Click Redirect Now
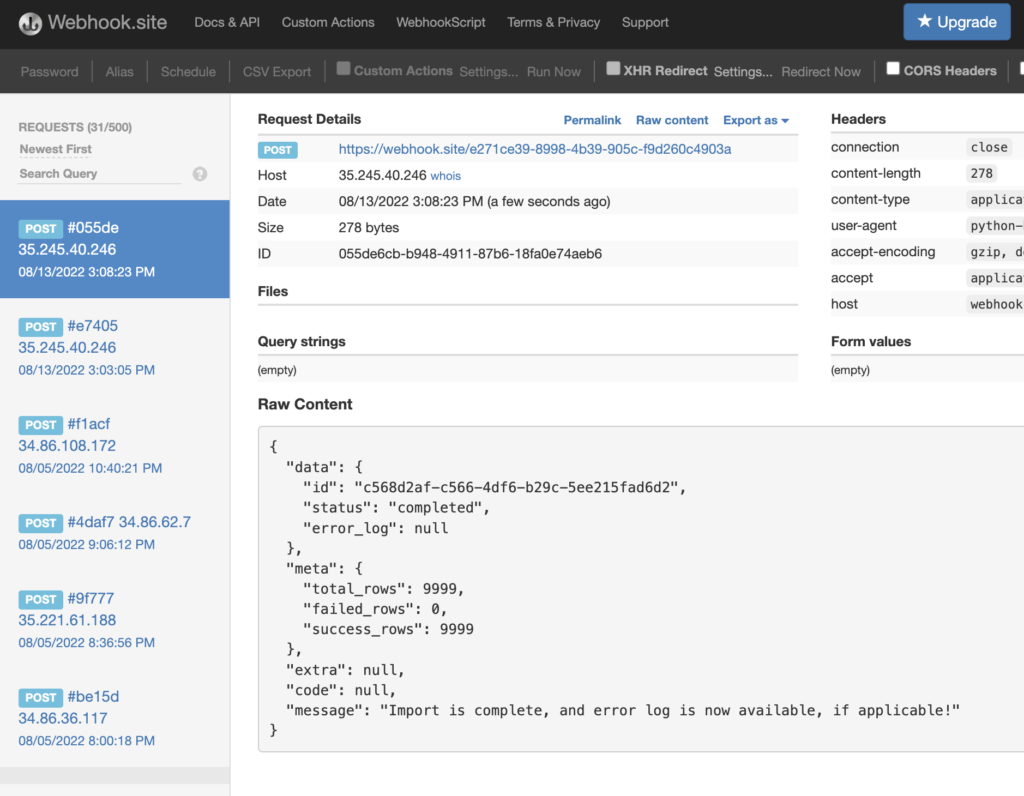Viewport: 1024px width, 796px height. pyautogui.click(x=821, y=72)
